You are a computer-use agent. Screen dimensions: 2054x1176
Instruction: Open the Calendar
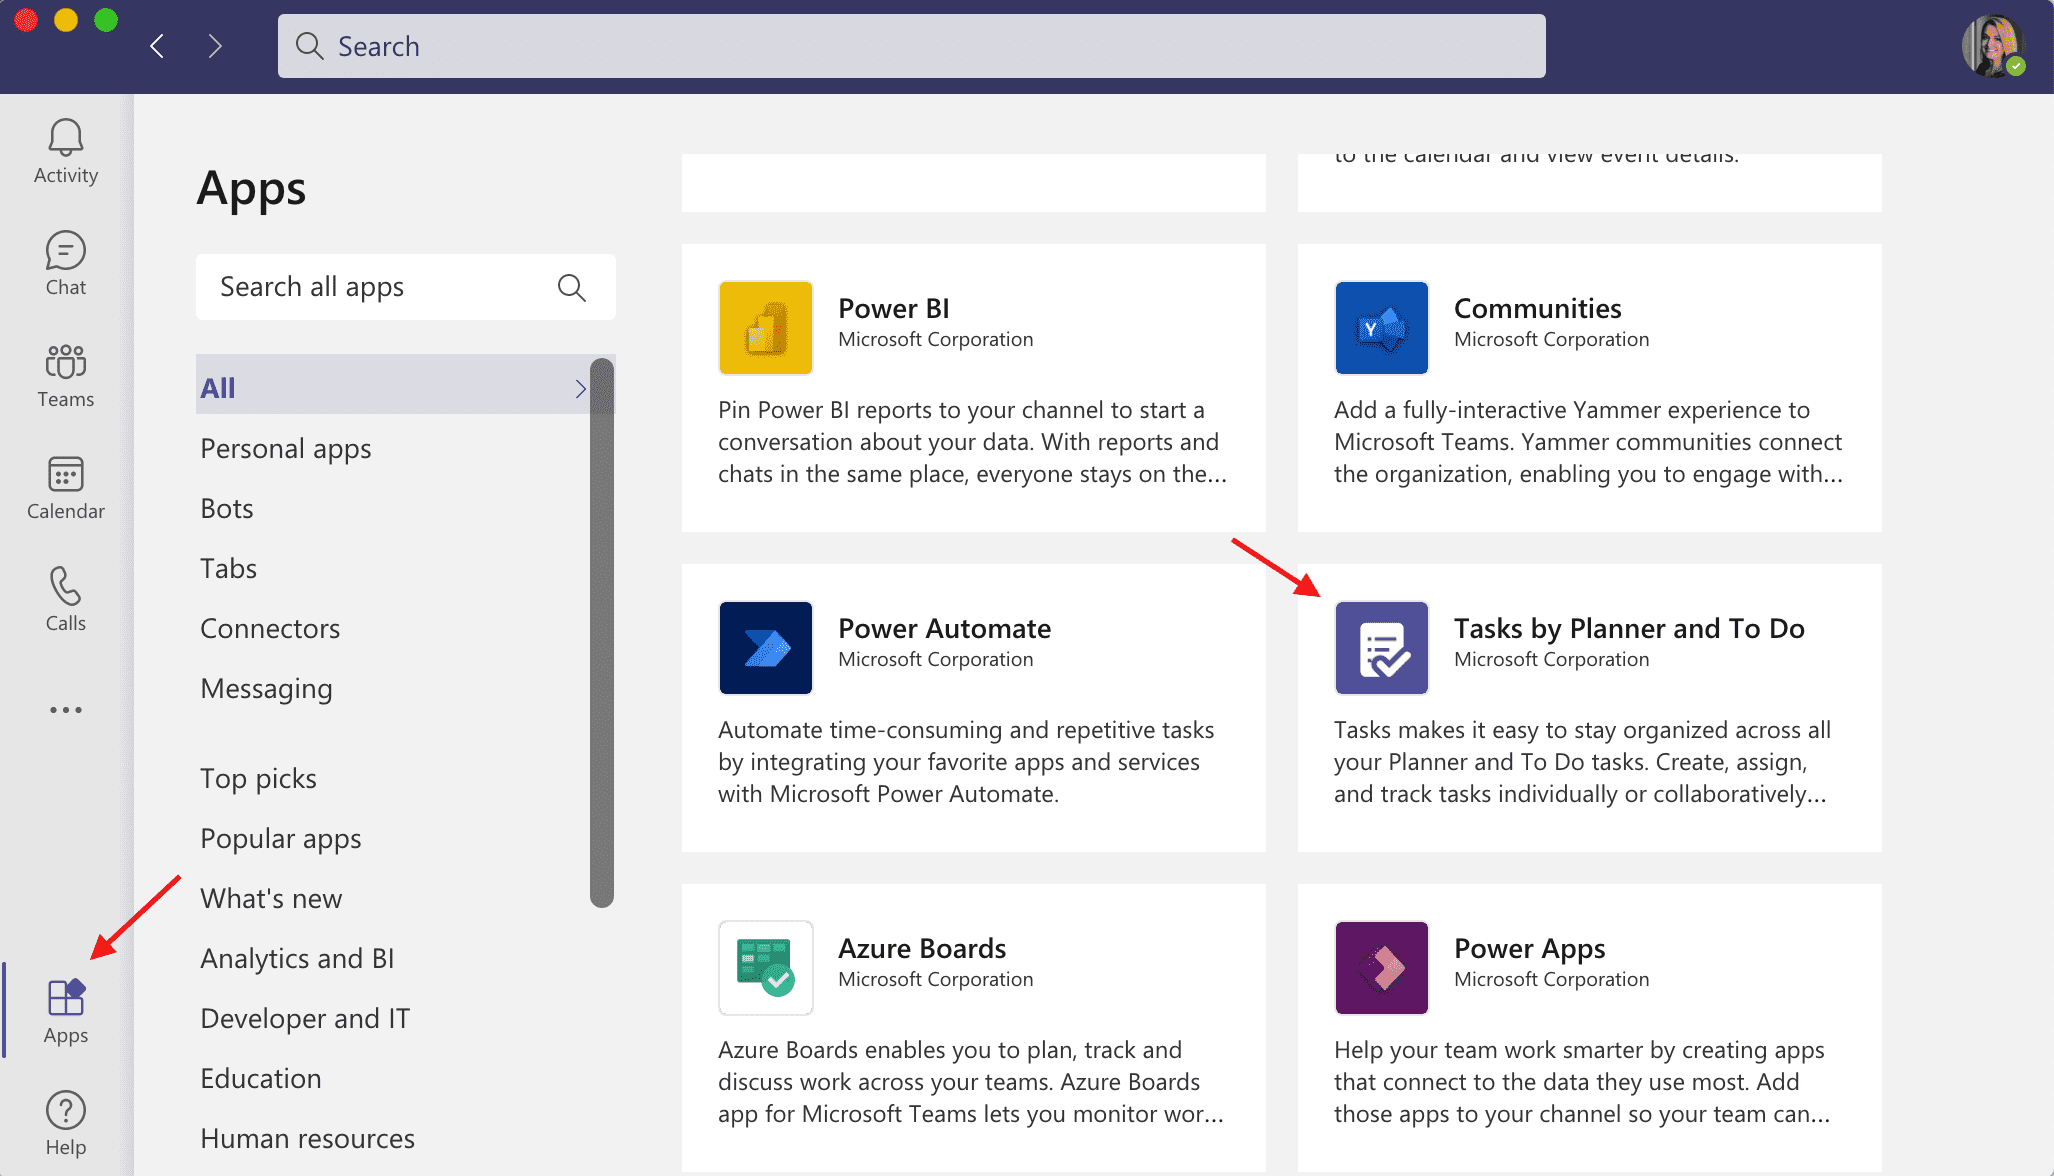pyautogui.click(x=65, y=486)
